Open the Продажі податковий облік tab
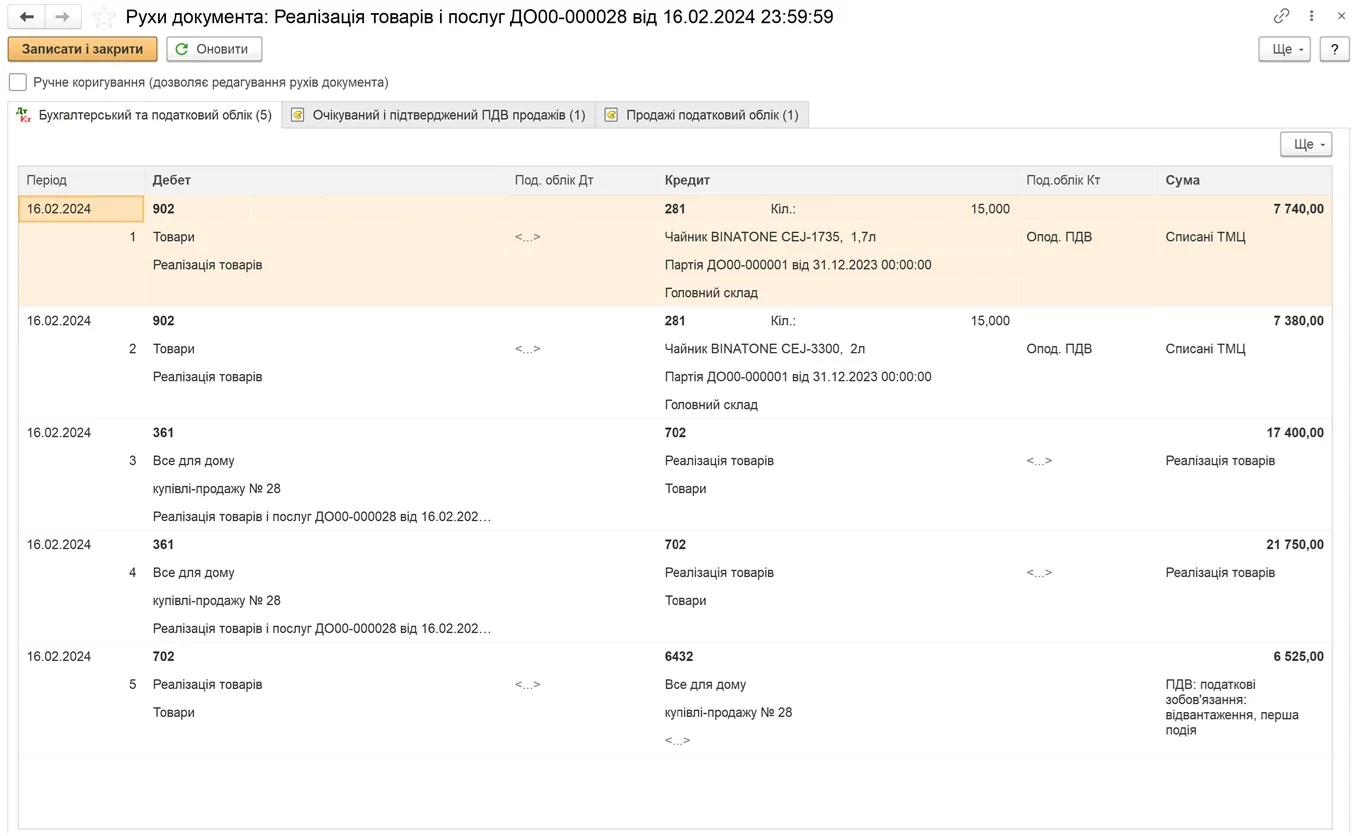 pyautogui.click(x=702, y=115)
